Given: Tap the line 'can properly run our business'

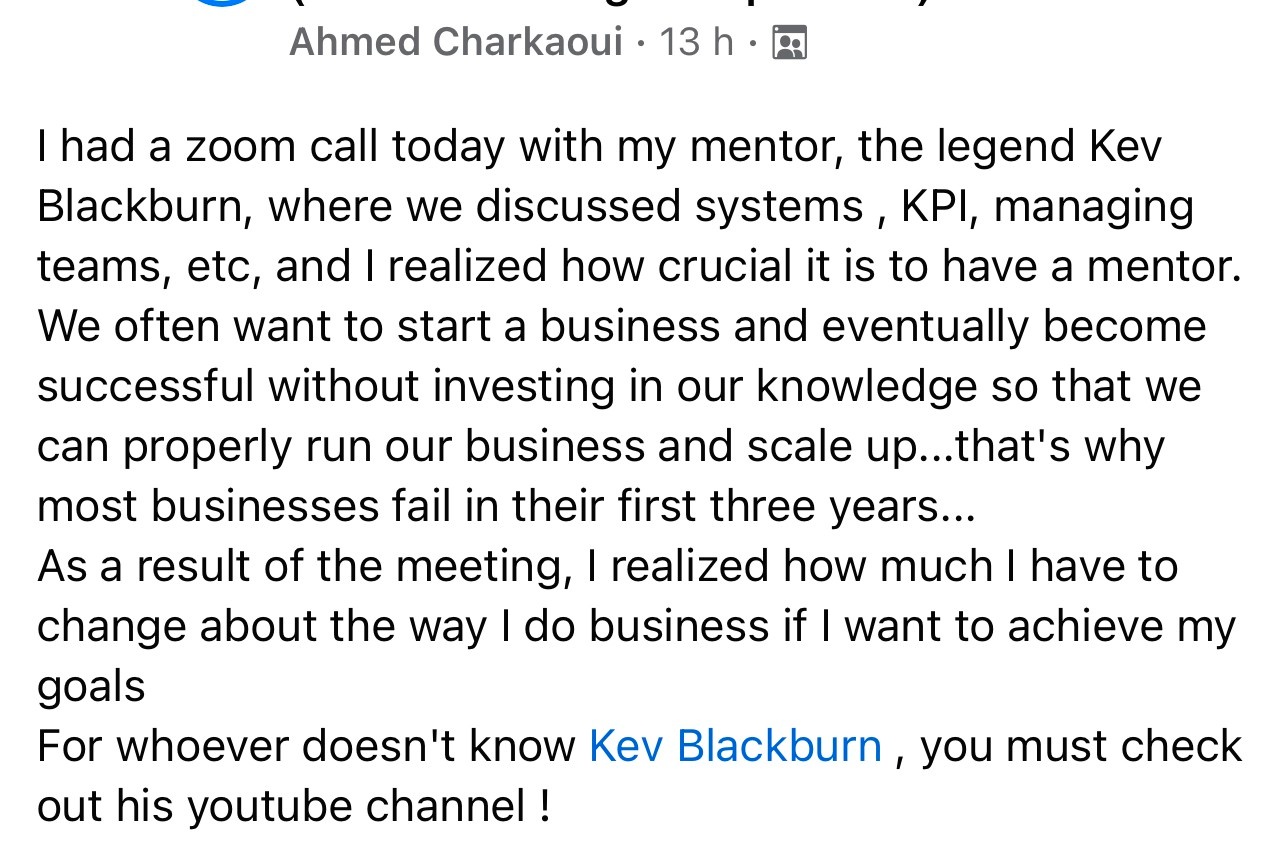Looking at the screenshot, I should click(x=601, y=447).
